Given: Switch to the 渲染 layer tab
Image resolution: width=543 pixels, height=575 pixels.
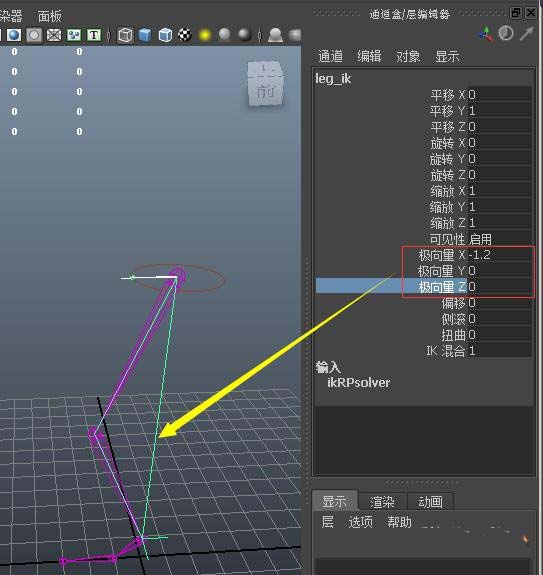Looking at the screenshot, I should 382,502.
